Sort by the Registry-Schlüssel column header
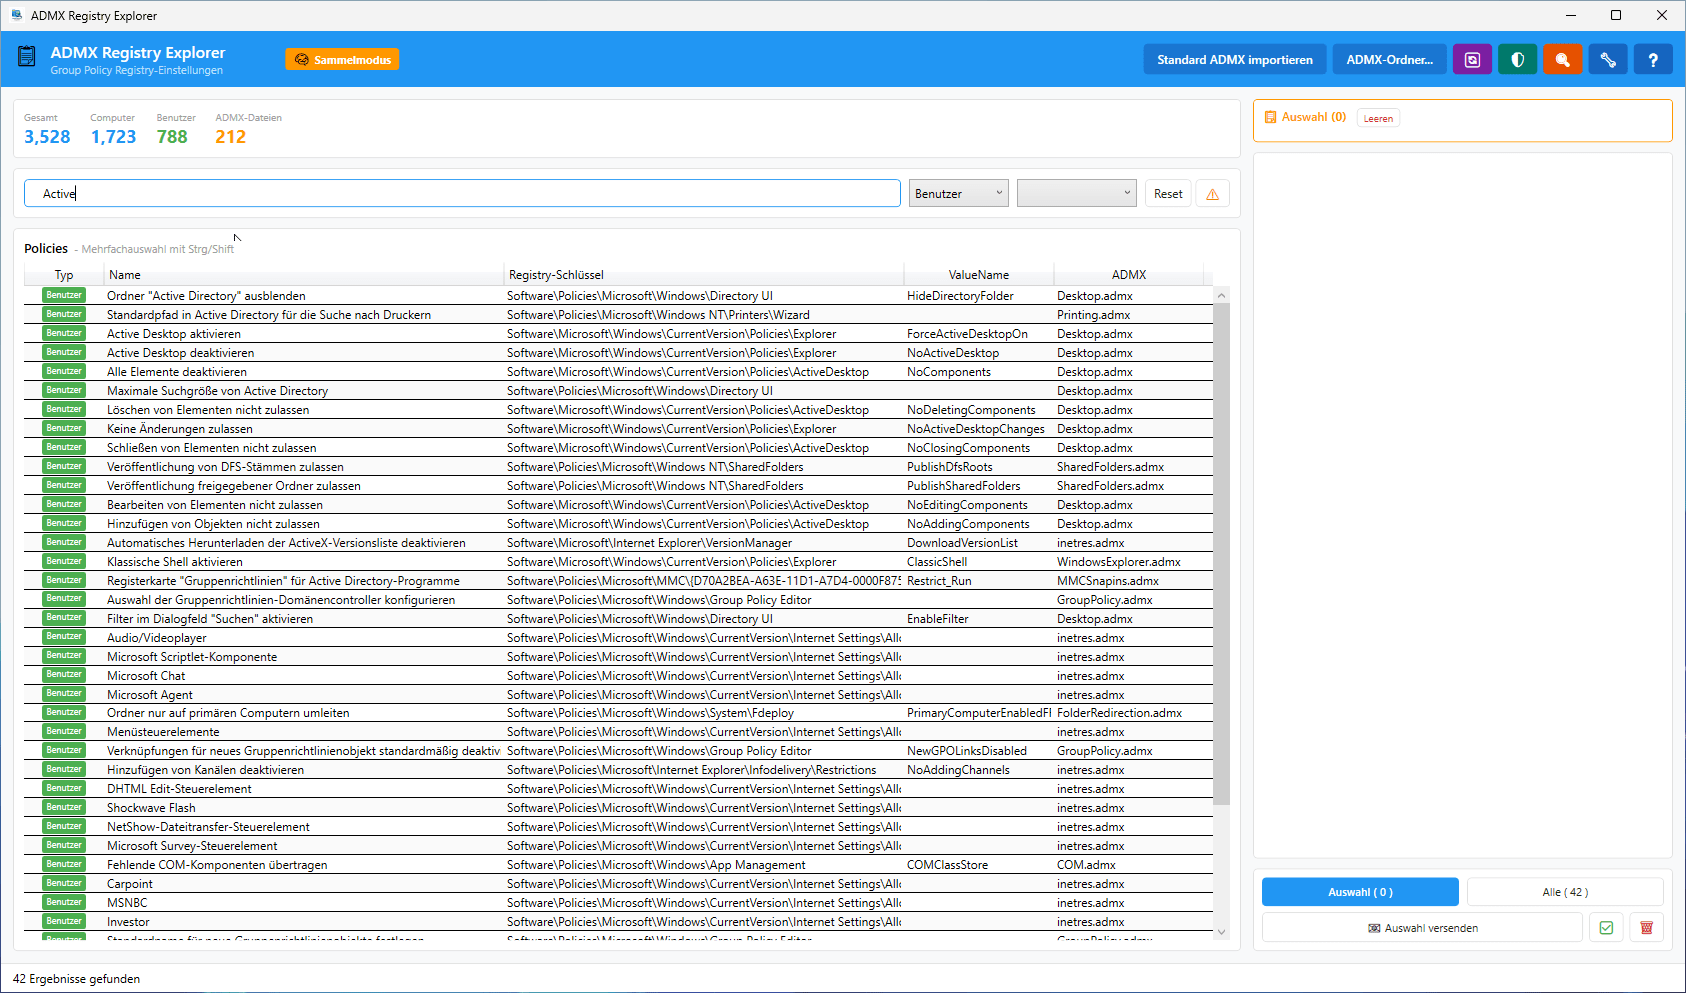1686x993 pixels. [x=556, y=275]
